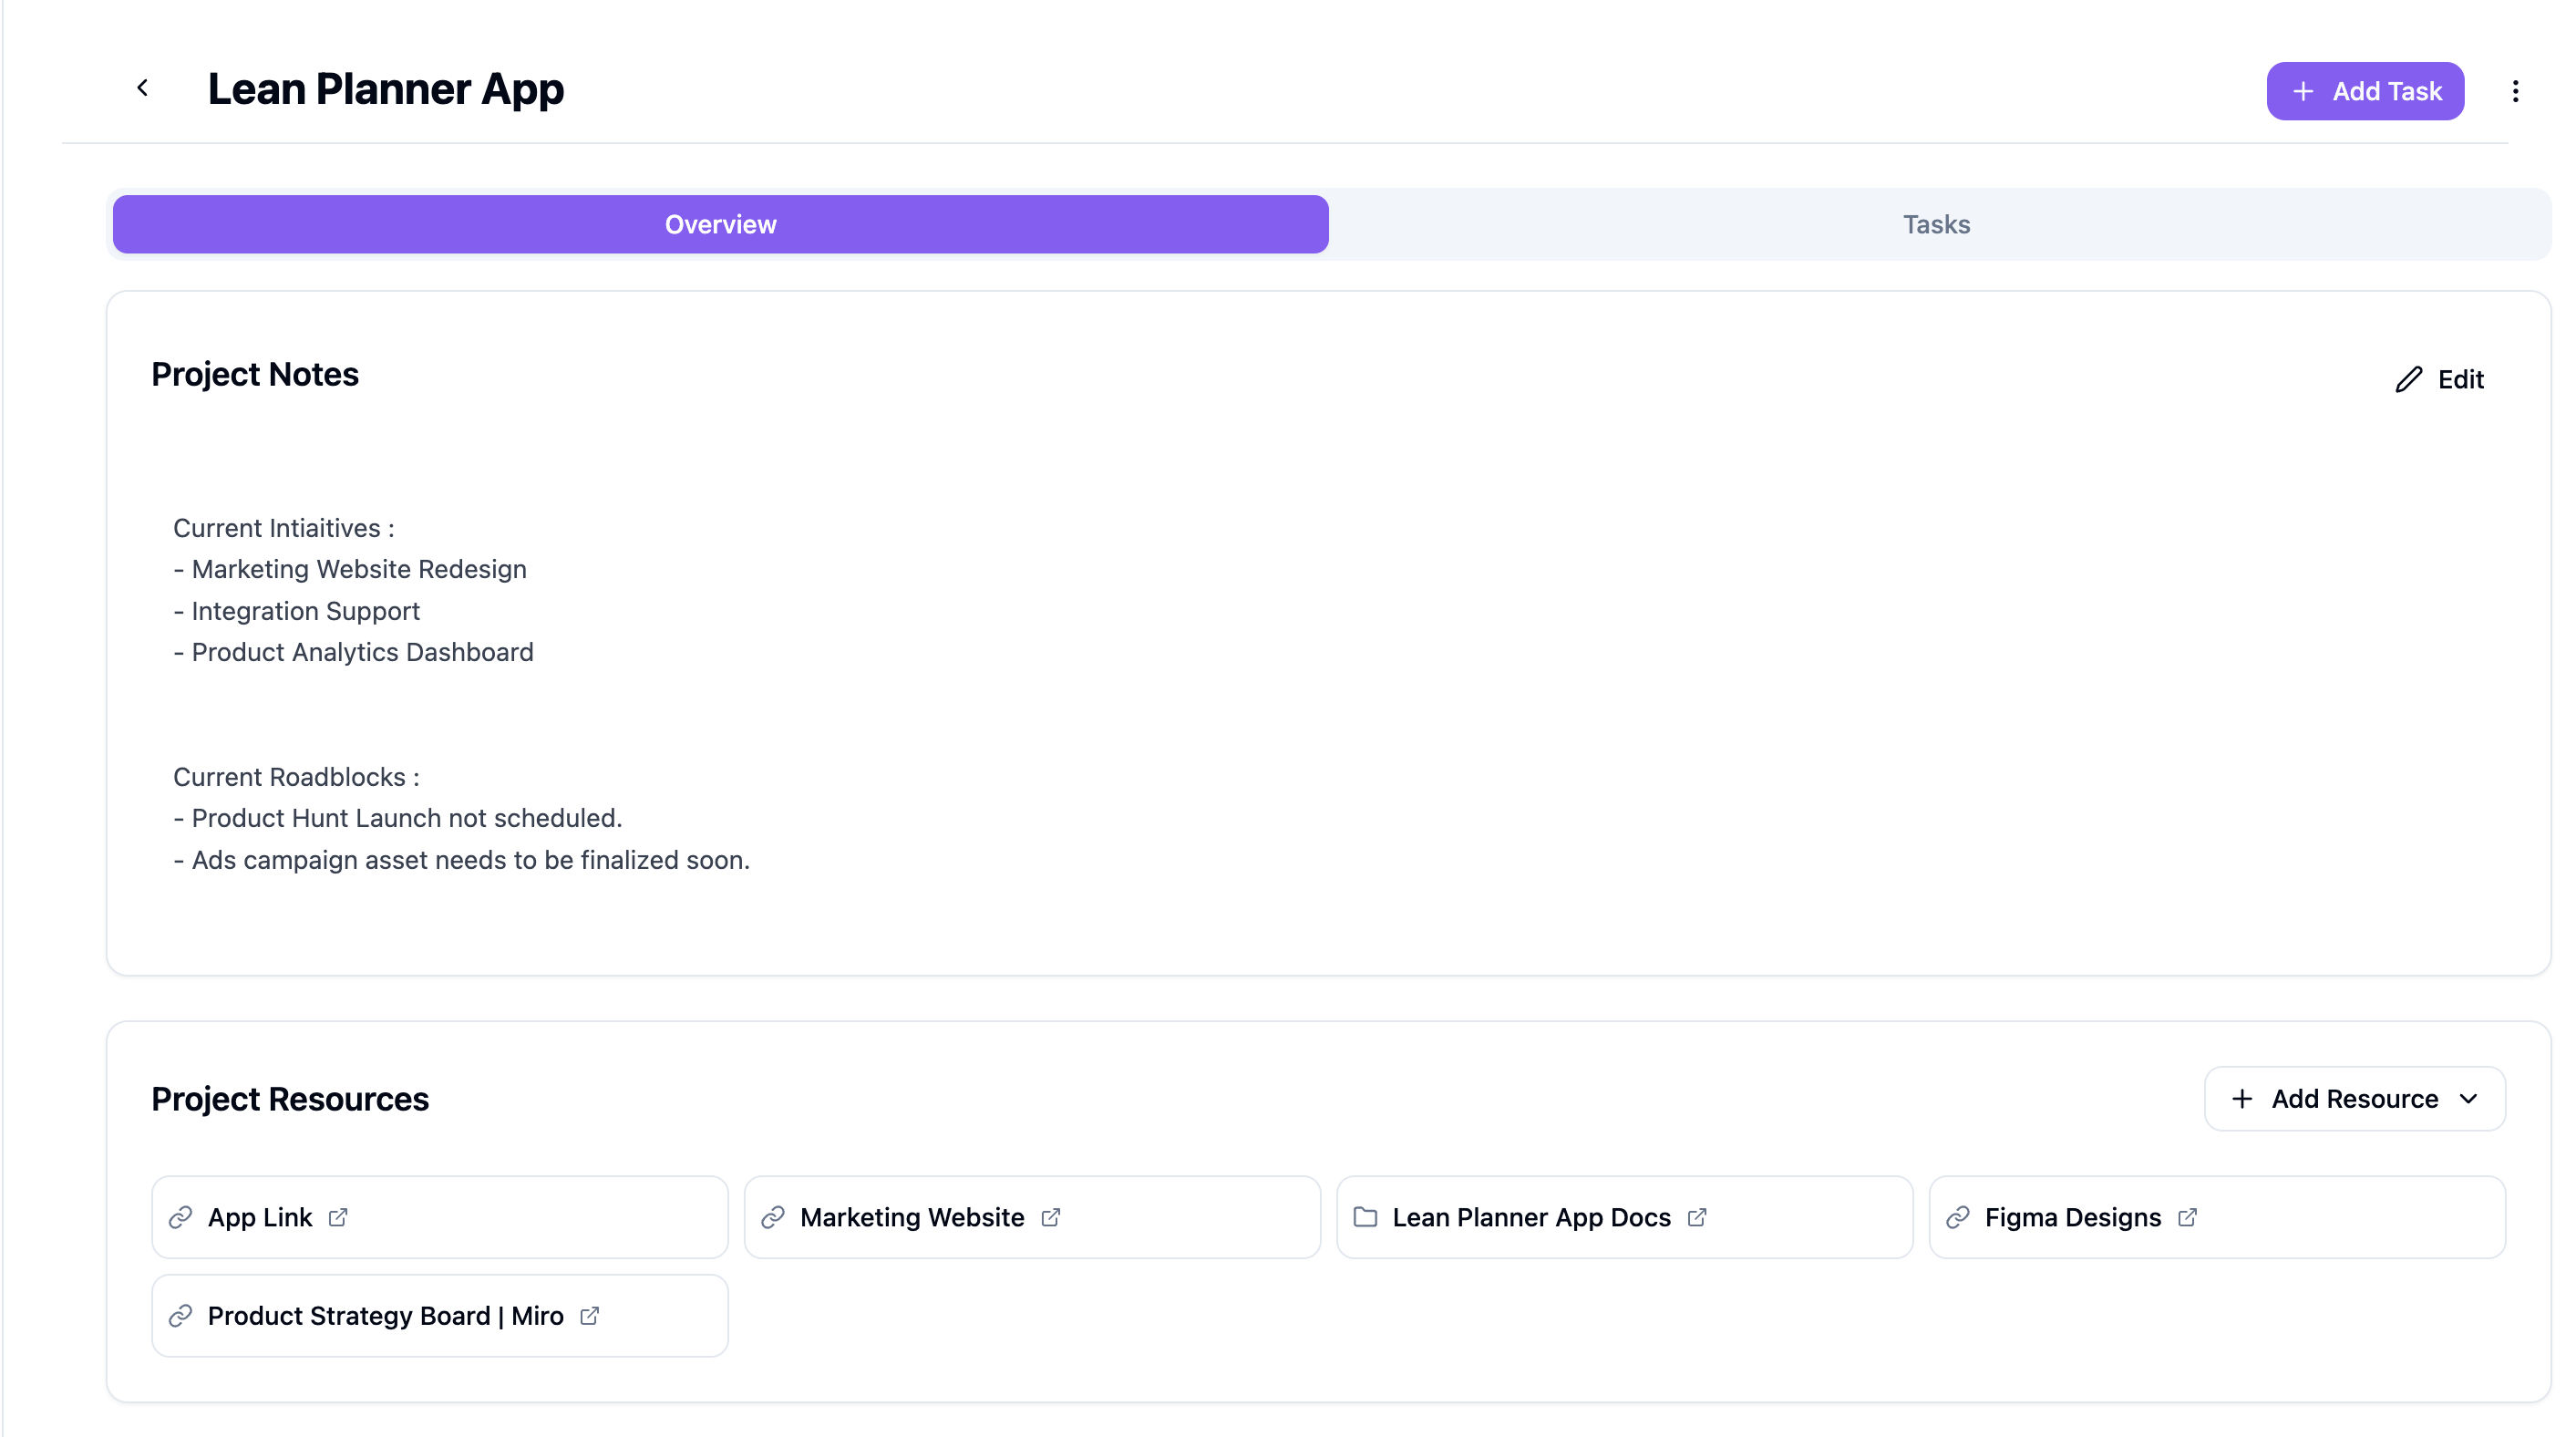
Task: Open the three-dot more options menu
Action: 2515,91
